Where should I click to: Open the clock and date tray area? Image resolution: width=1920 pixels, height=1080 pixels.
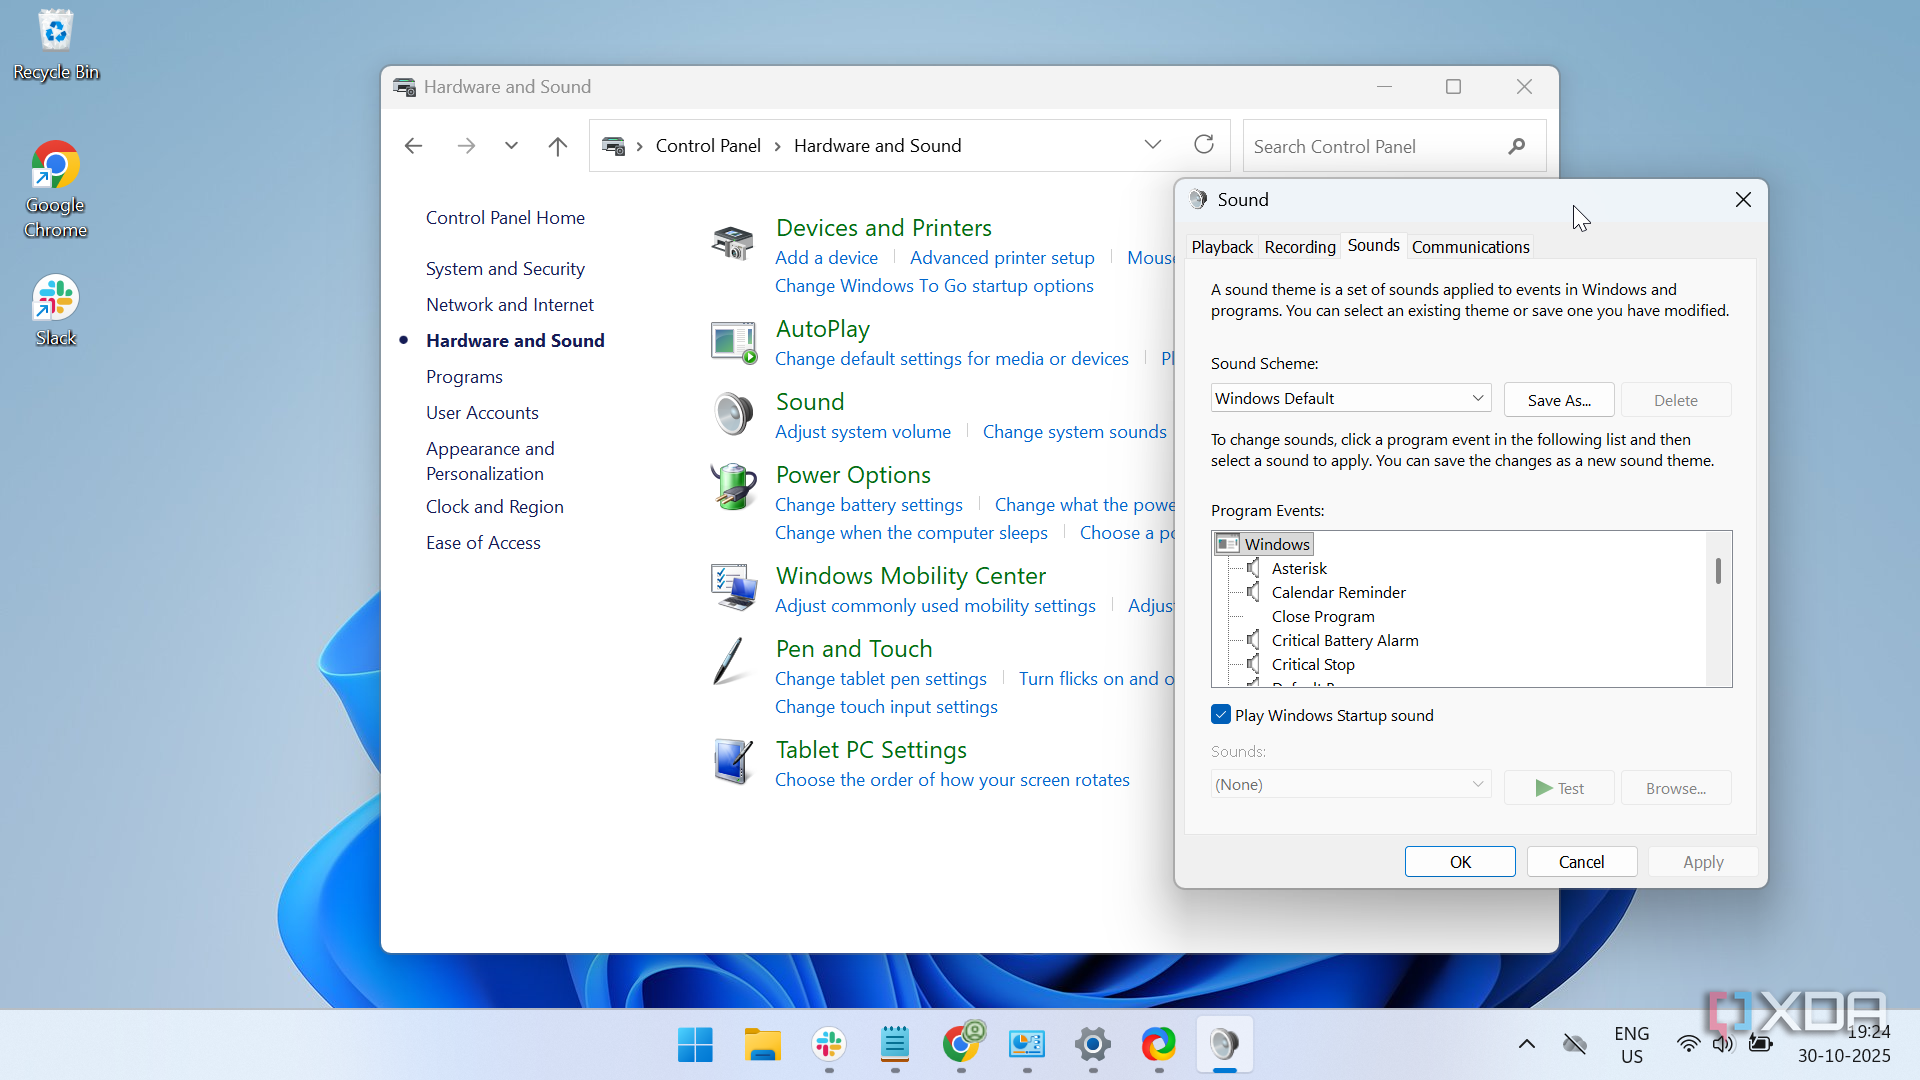[x=1843, y=1044]
